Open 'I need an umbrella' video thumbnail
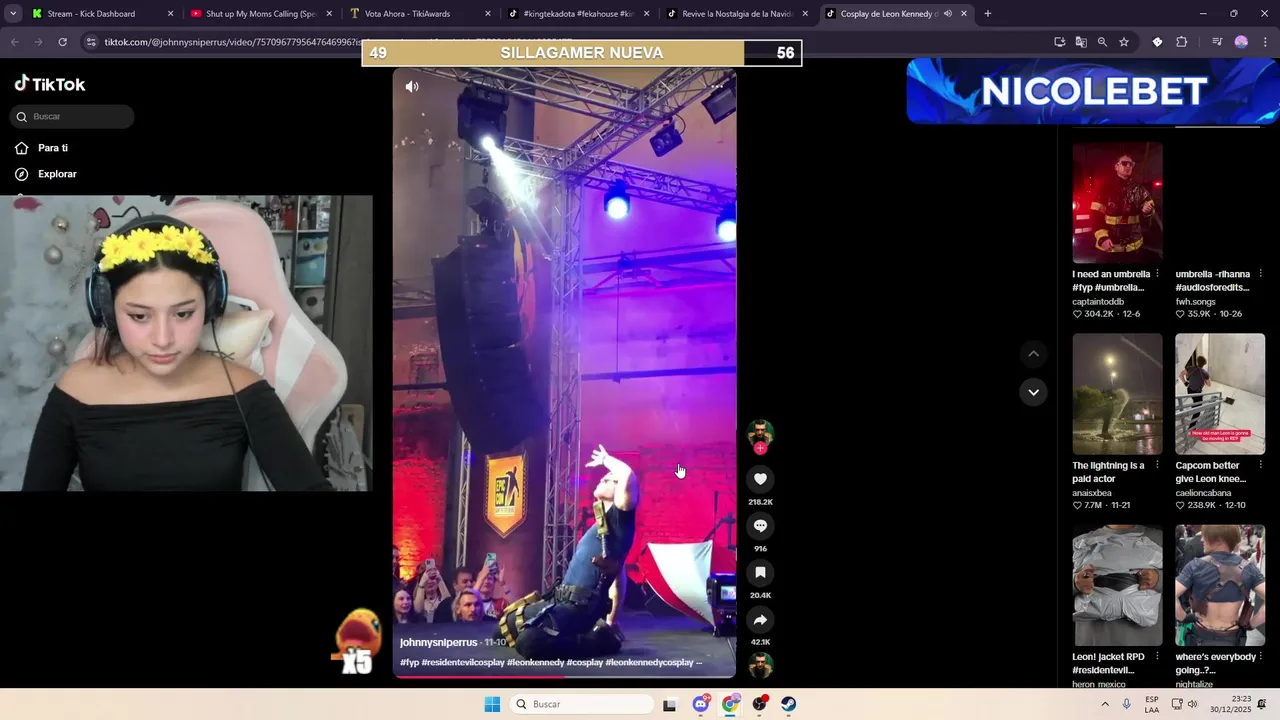The image size is (1280, 720). pyautogui.click(x=1117, y=202)
